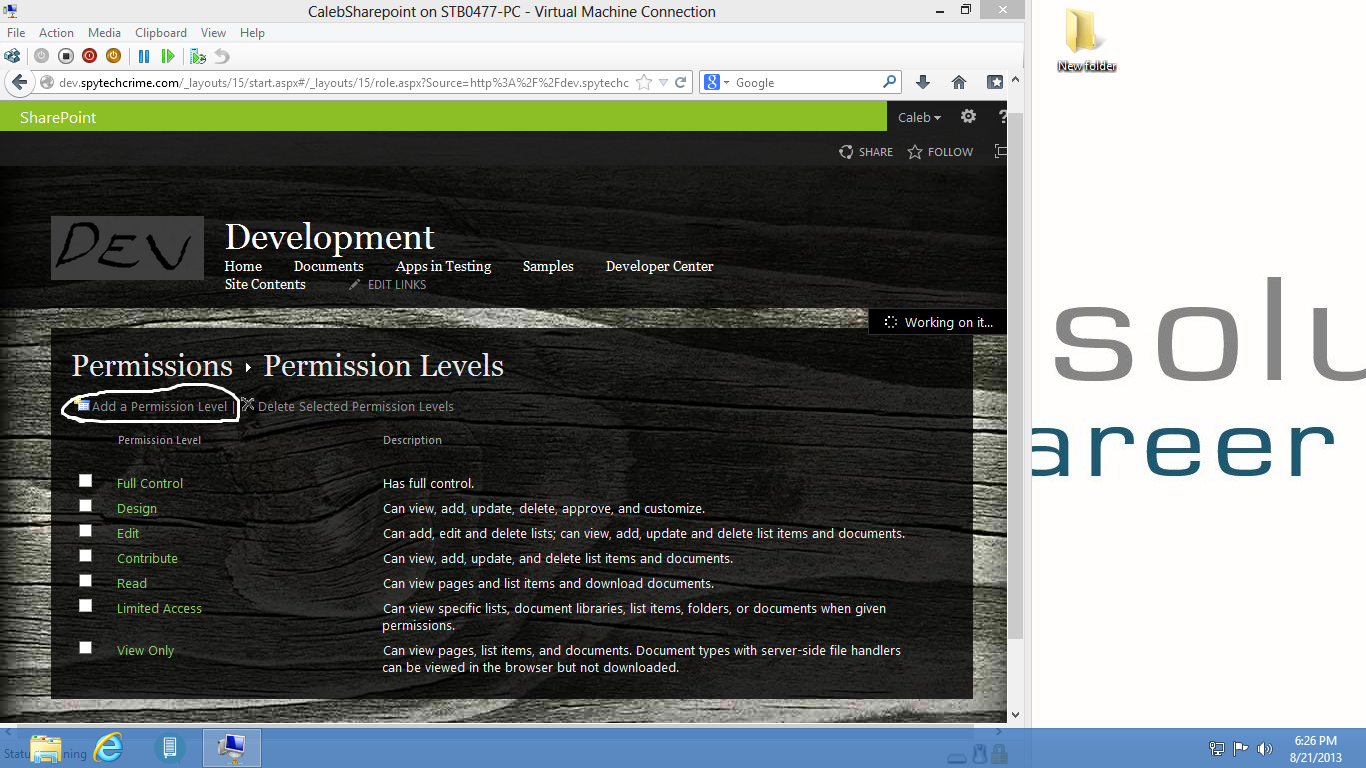Open the bookmarks list icon
Image resolution: width=1366 pixels, height=768 pixels.
tap(995, 82)
